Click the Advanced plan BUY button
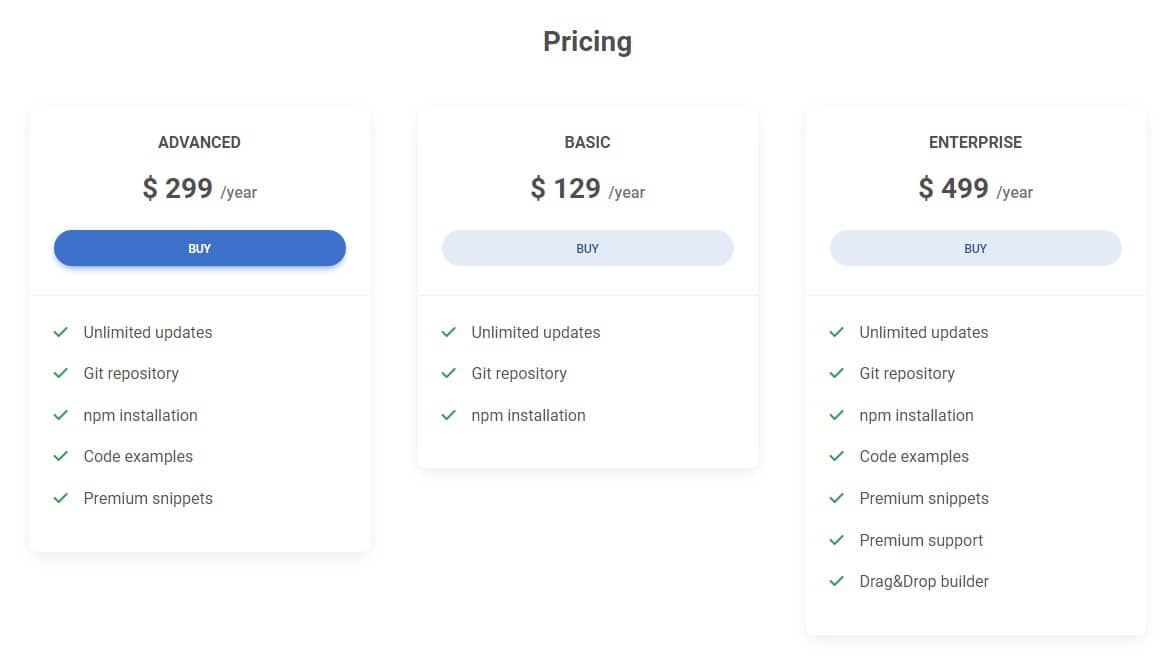The height and width of the screenshot is (660, 1170). pos(200,248)
